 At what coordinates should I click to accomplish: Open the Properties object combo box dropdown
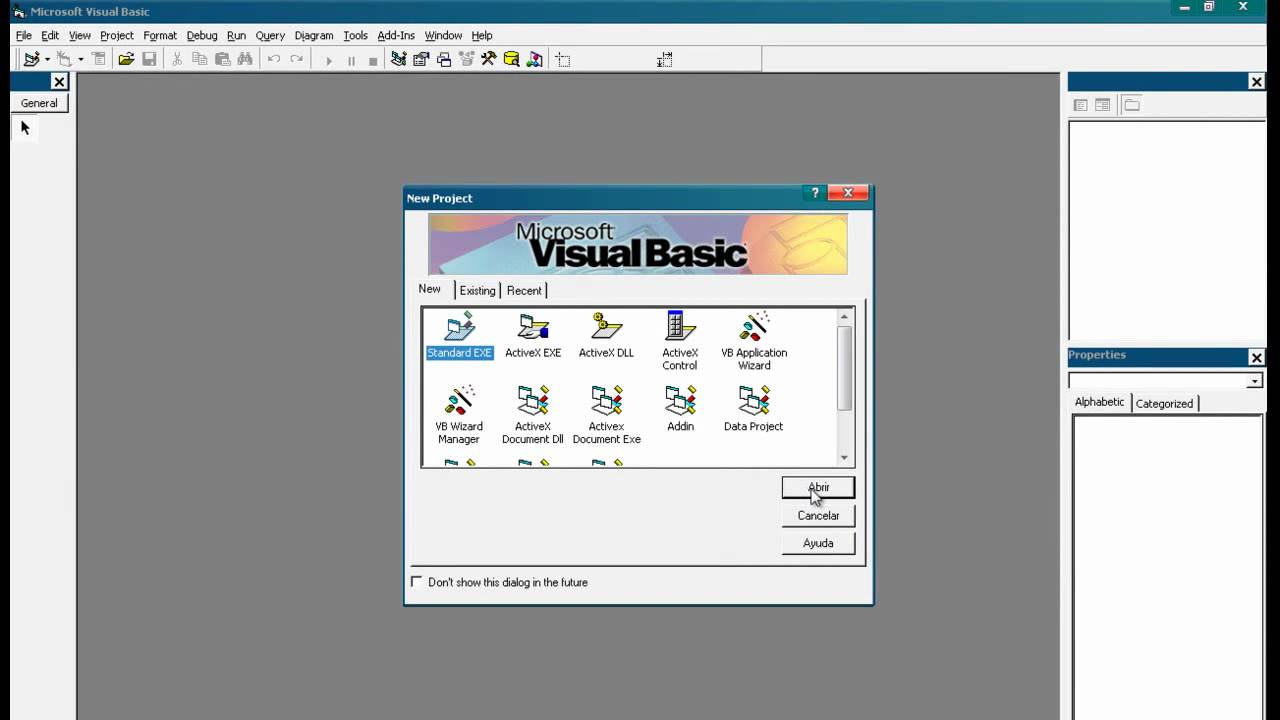(x=1254, y=381)
